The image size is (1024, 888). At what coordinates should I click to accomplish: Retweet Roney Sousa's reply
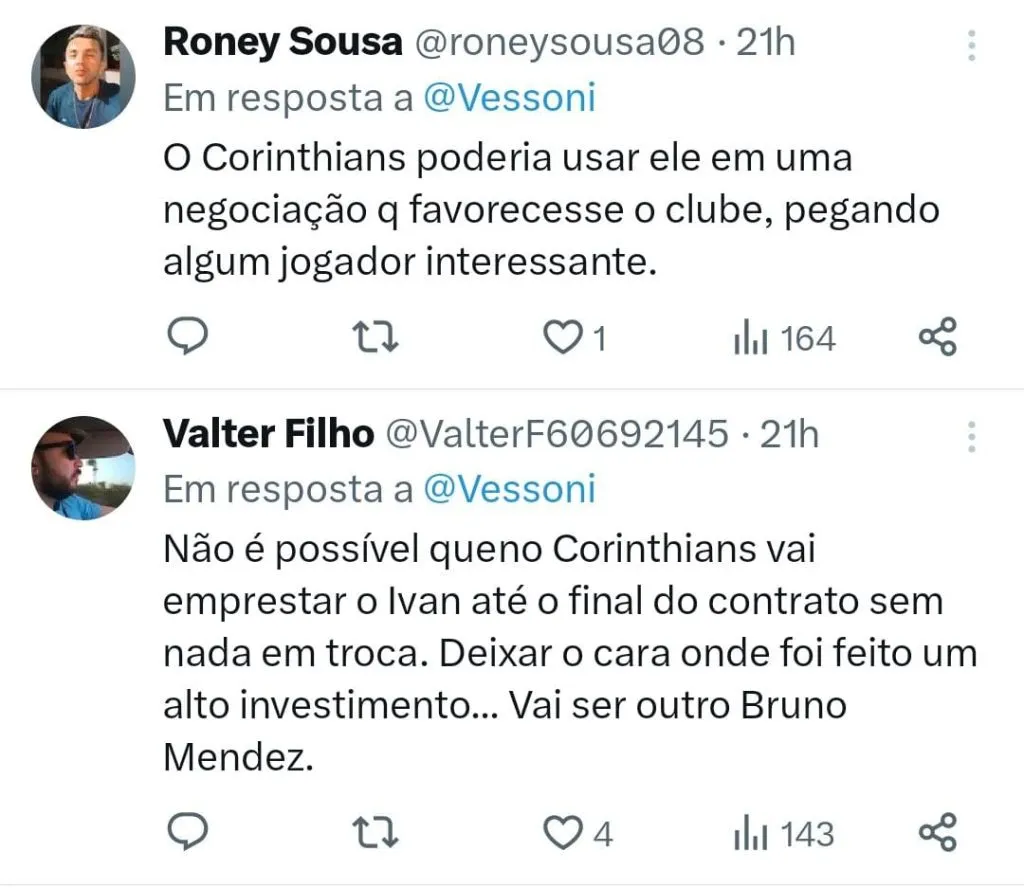pyautogui.click(x=378, y=338)
